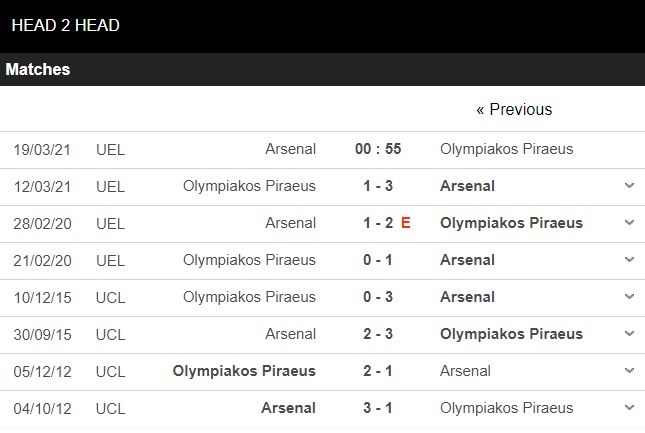Screen dimensions: 645x433
Task: Click the 2 - 3 score on 30/09/15
Action: [378, 334]
